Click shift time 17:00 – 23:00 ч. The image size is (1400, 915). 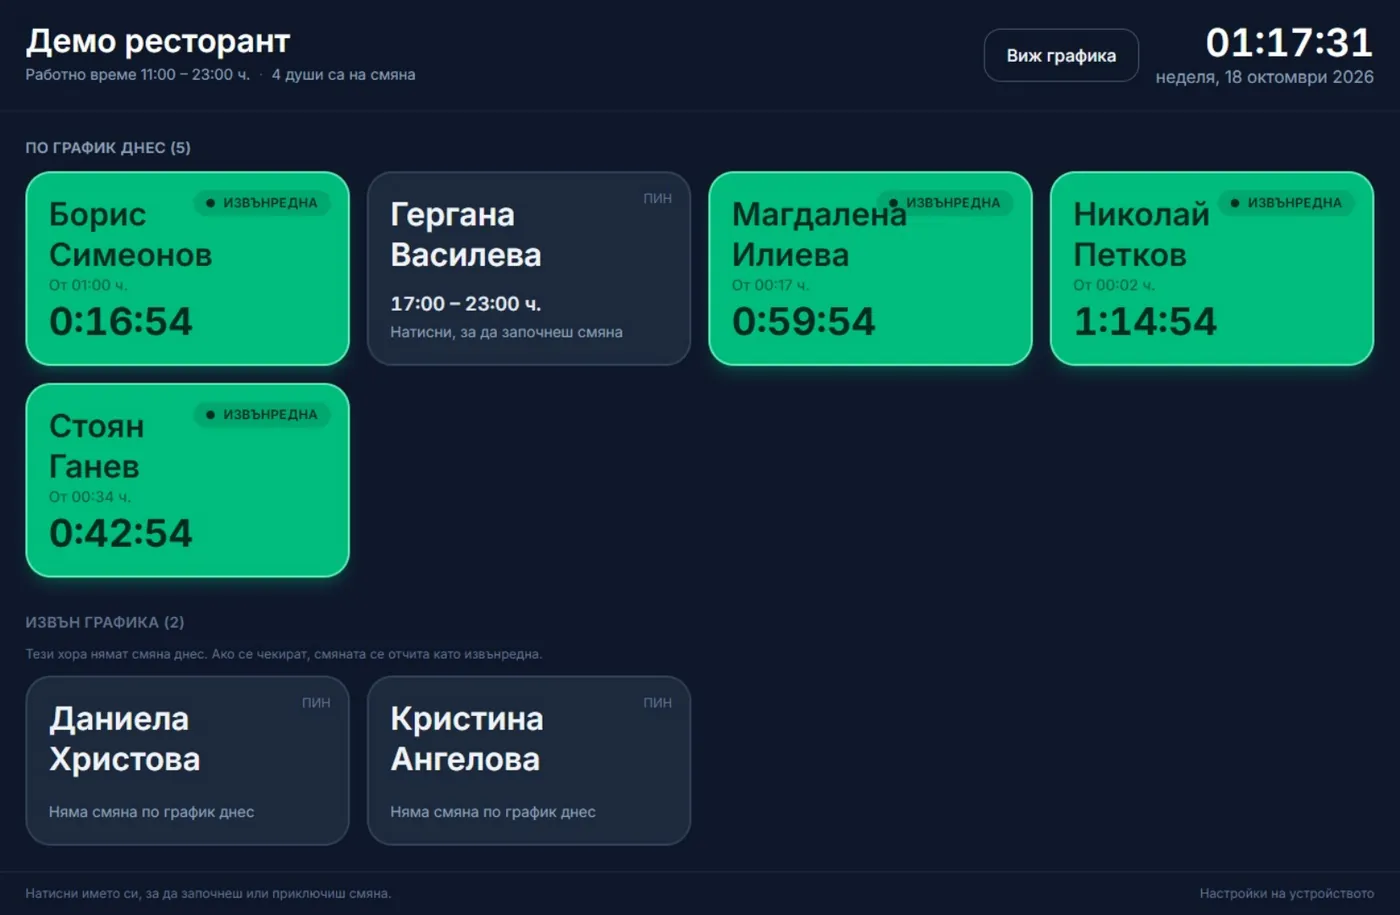(x=465, y=303)
